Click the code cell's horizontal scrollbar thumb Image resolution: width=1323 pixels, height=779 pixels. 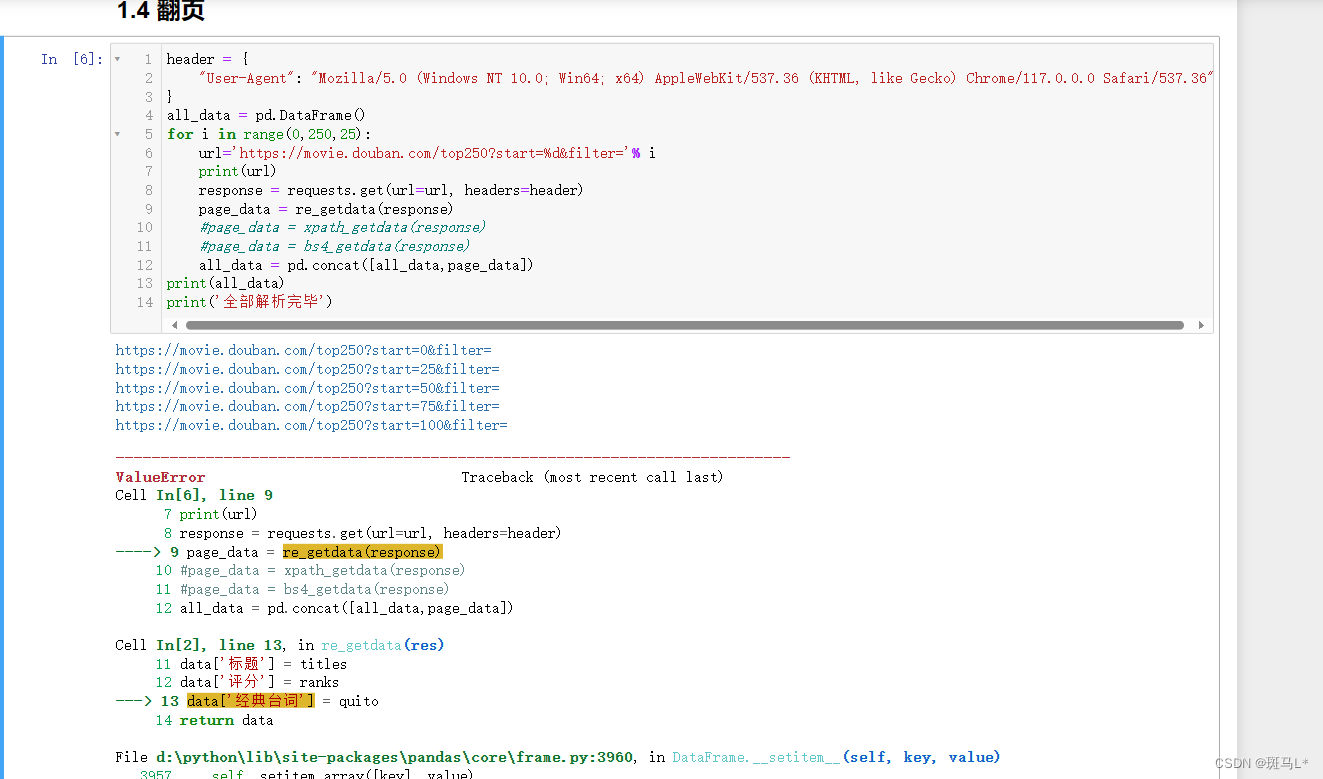pos(684,325)
